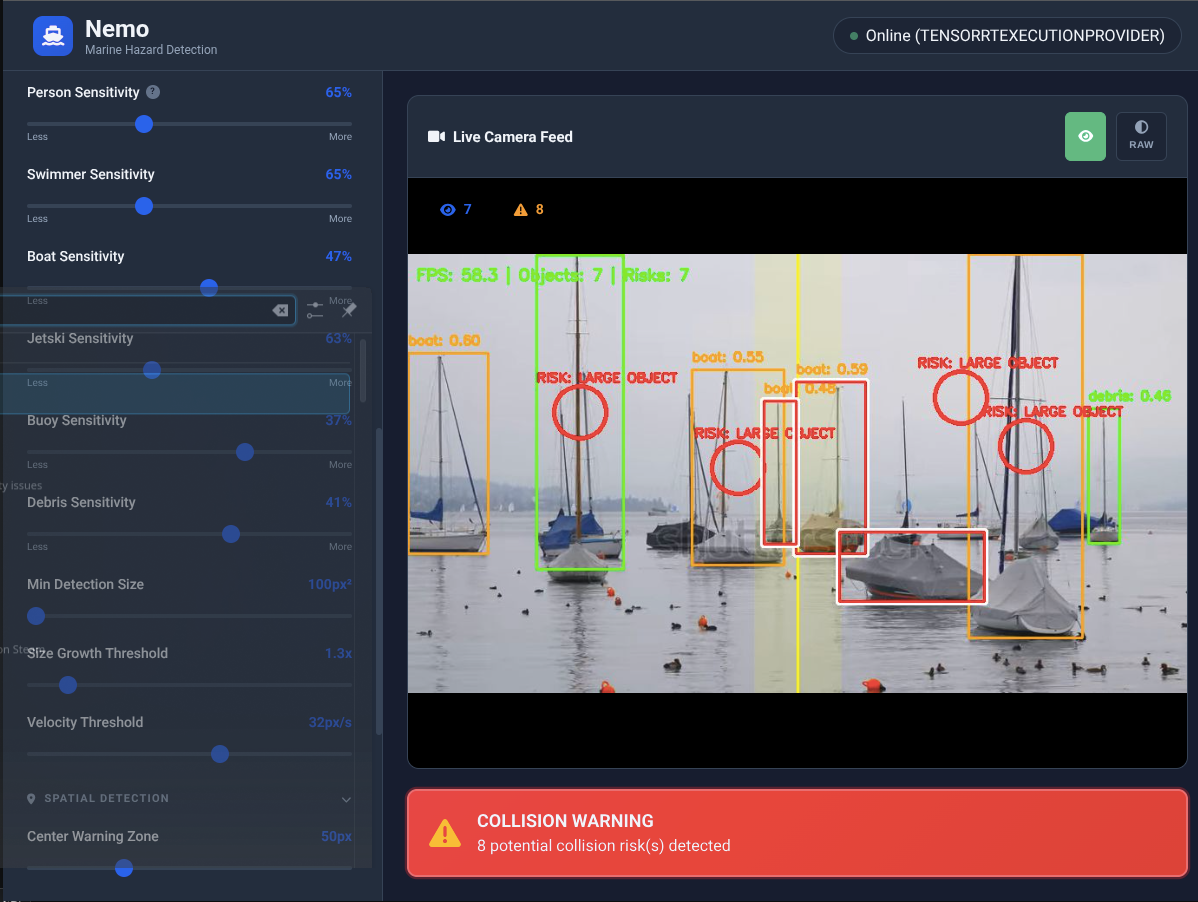Click the Swimmer Sensitivity slider handle

[x=143, y=206]
